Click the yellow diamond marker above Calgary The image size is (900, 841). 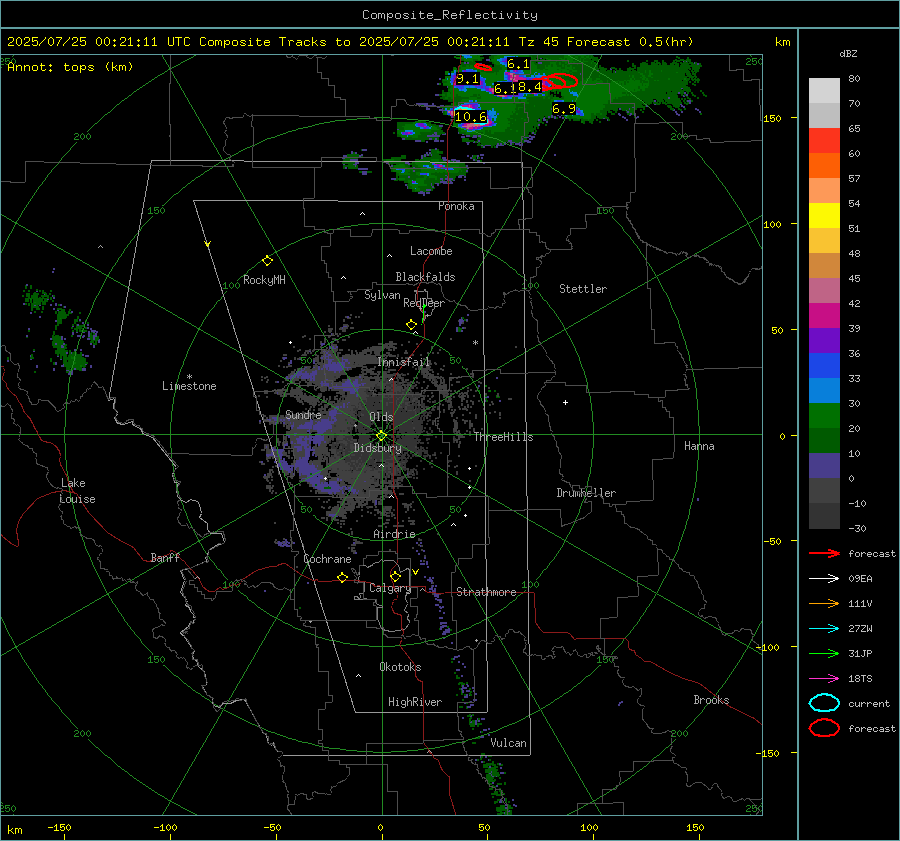pos(395,576)
